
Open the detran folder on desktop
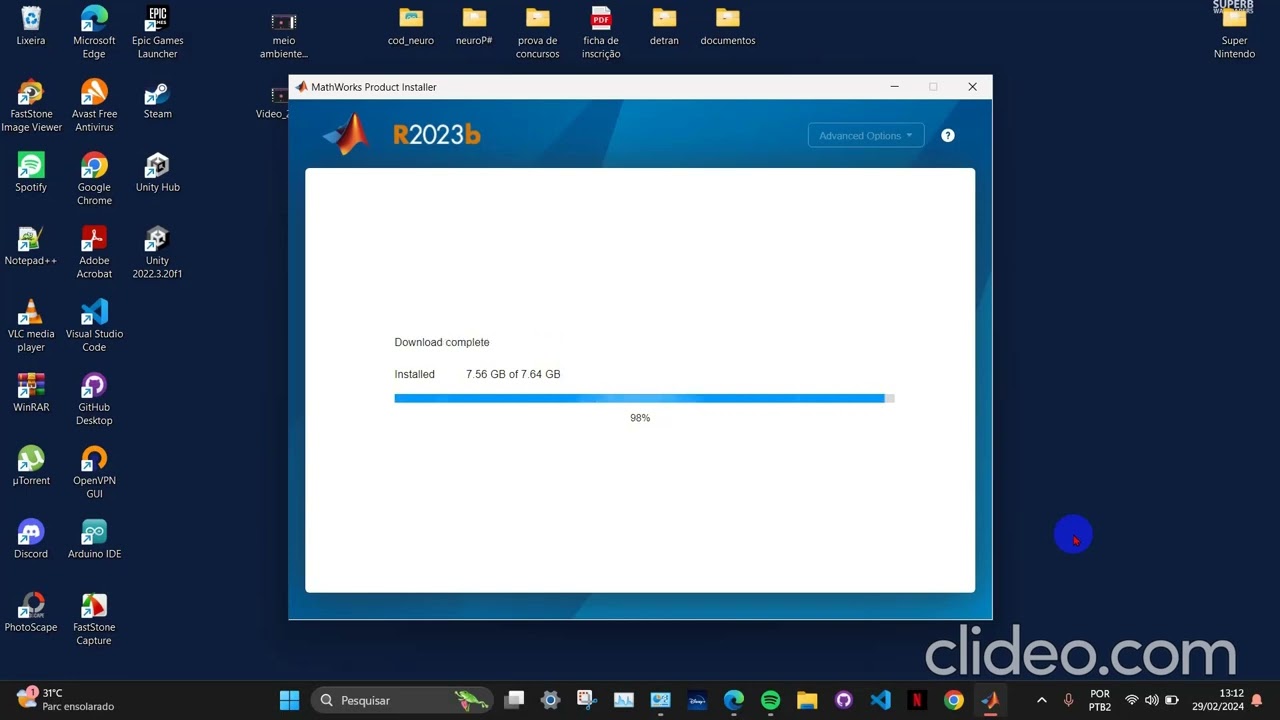tap(664, 27)
